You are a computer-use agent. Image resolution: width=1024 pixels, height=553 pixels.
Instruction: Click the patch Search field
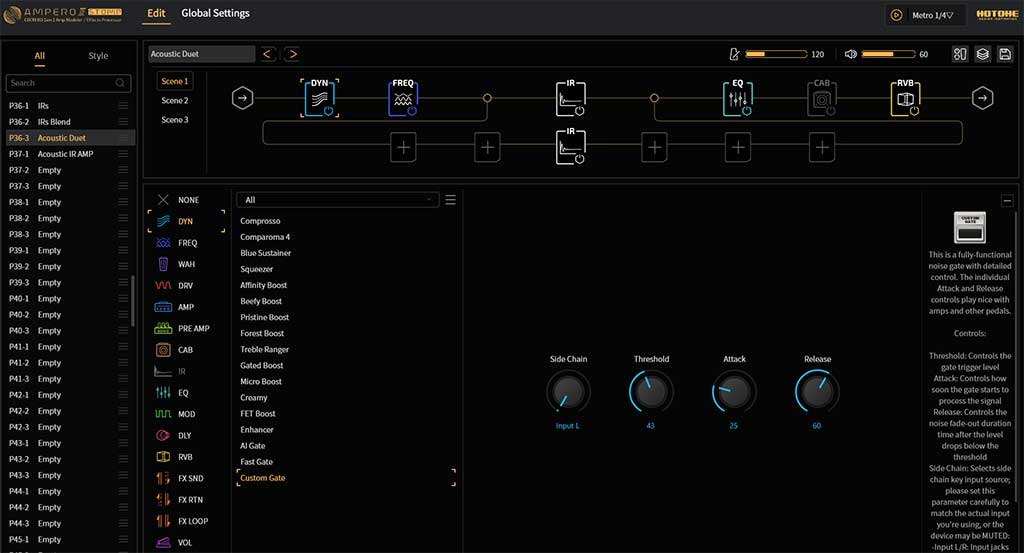[x=68, y=83]
